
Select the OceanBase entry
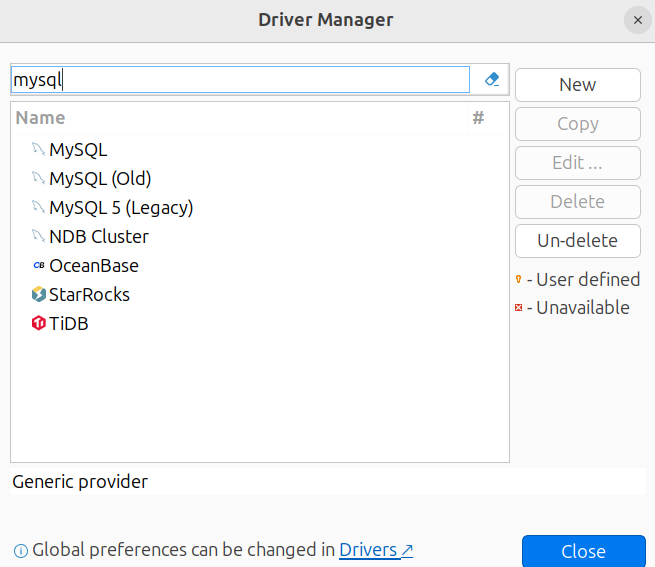tap(94, 266)
